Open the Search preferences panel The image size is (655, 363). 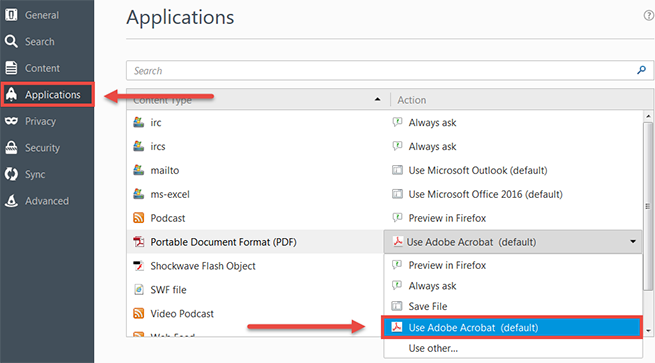(x=47, y=41)
